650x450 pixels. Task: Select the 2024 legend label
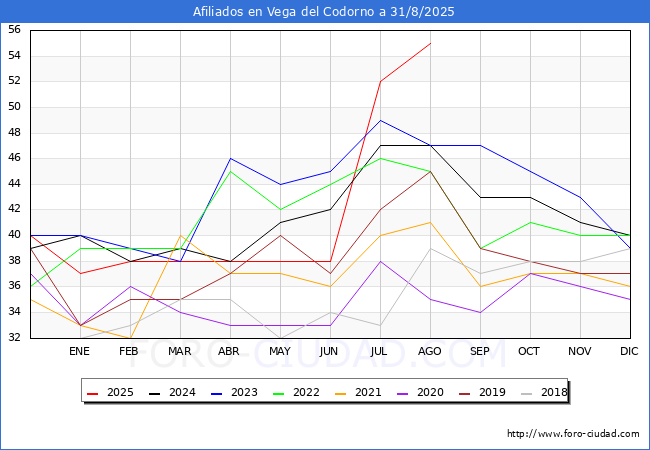coord(182,392)
